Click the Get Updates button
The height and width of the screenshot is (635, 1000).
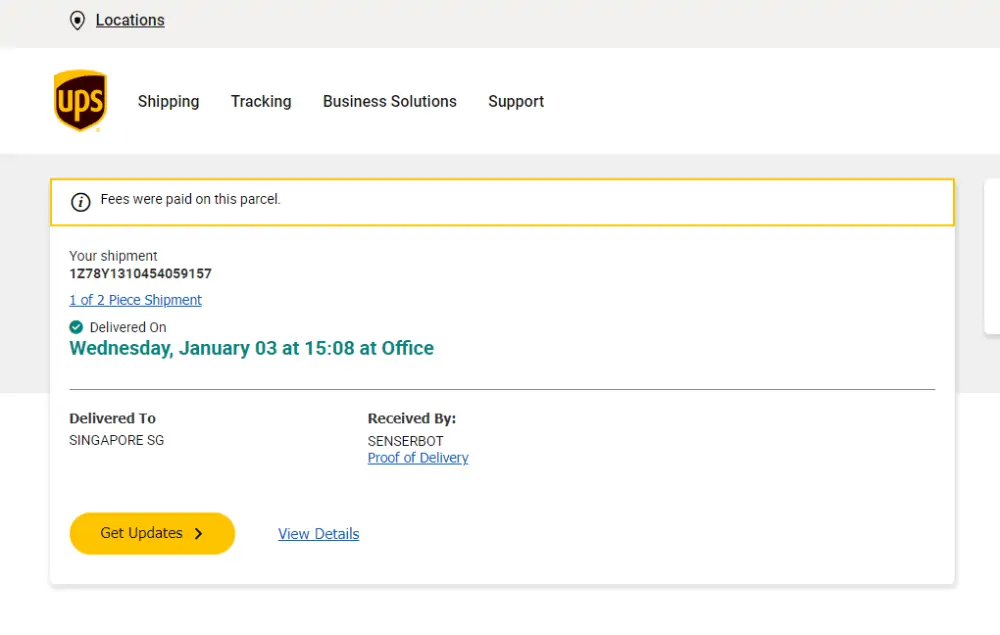tap(152, 534)
